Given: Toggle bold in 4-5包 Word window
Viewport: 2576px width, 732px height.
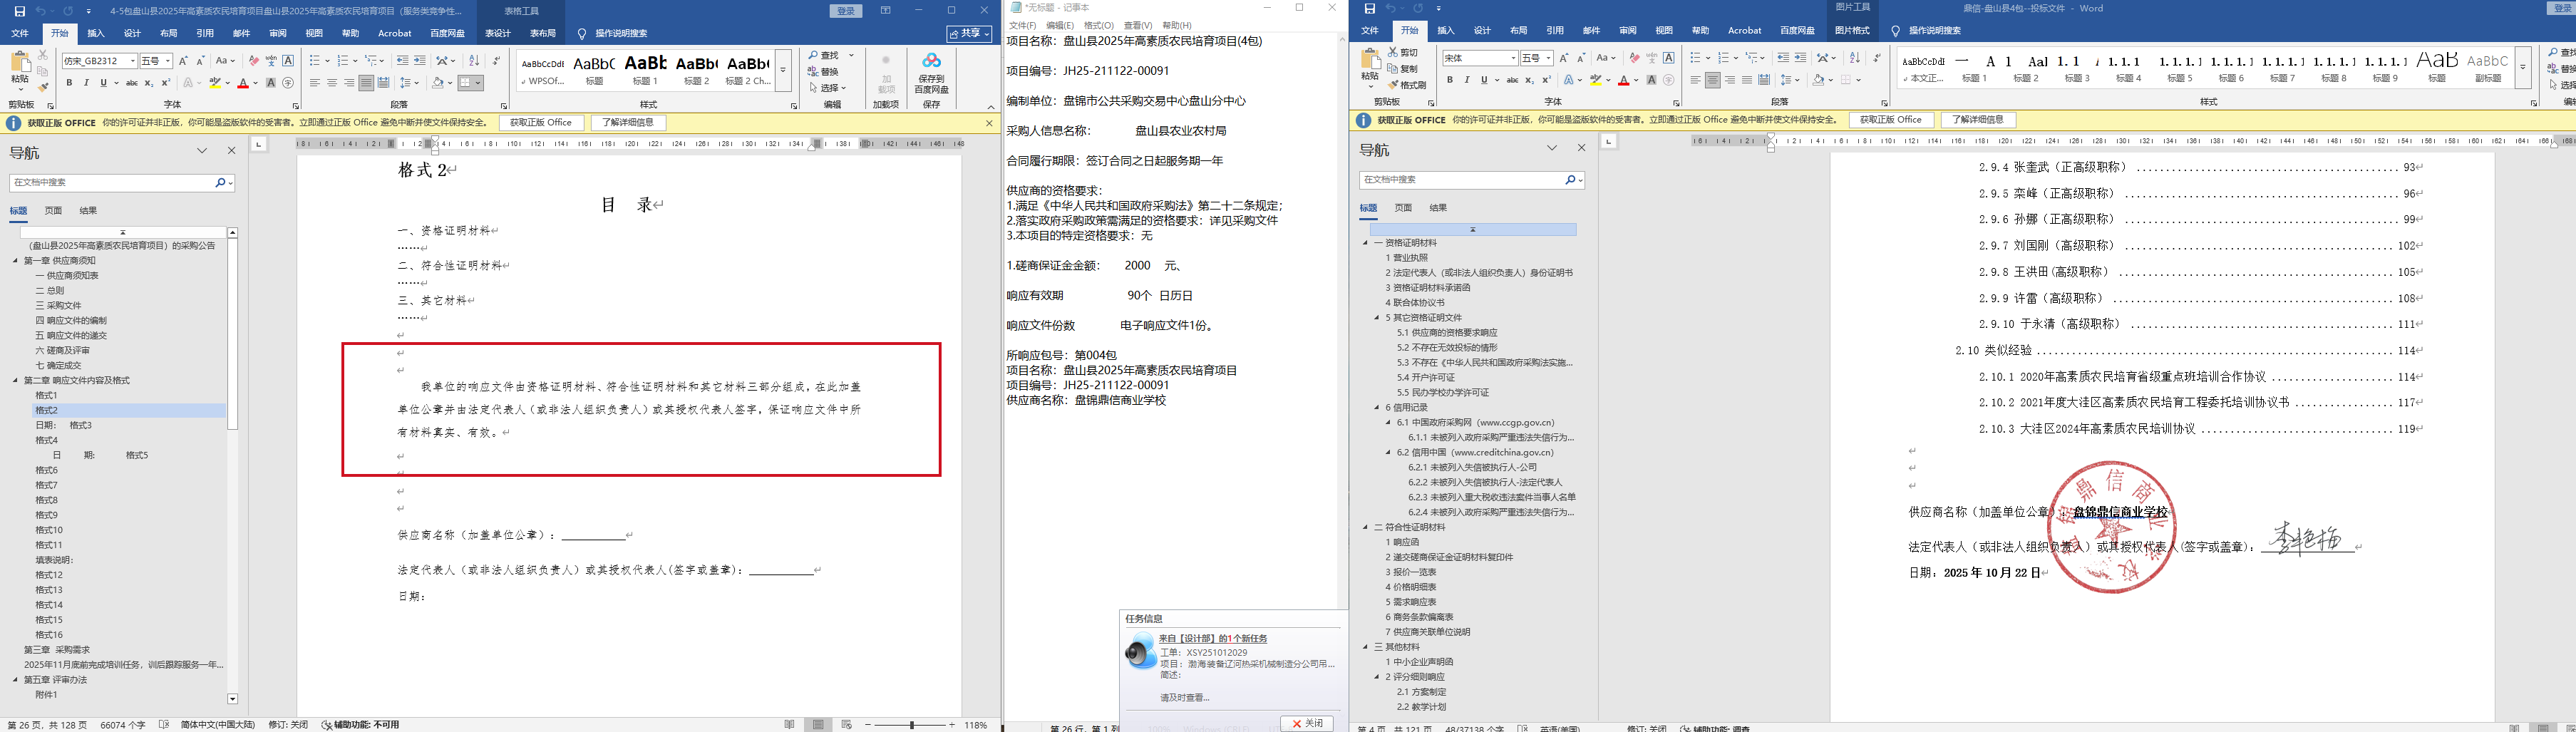Looking at the screenshot, I should (69, 83).
